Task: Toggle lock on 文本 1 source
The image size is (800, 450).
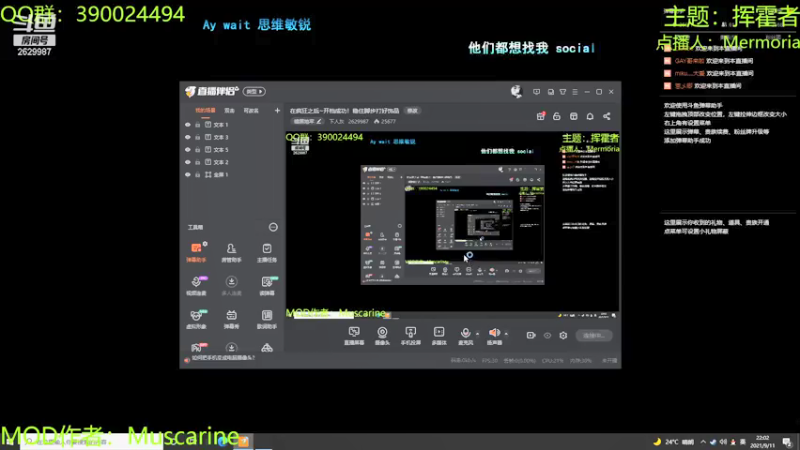Action: [197, 124]
